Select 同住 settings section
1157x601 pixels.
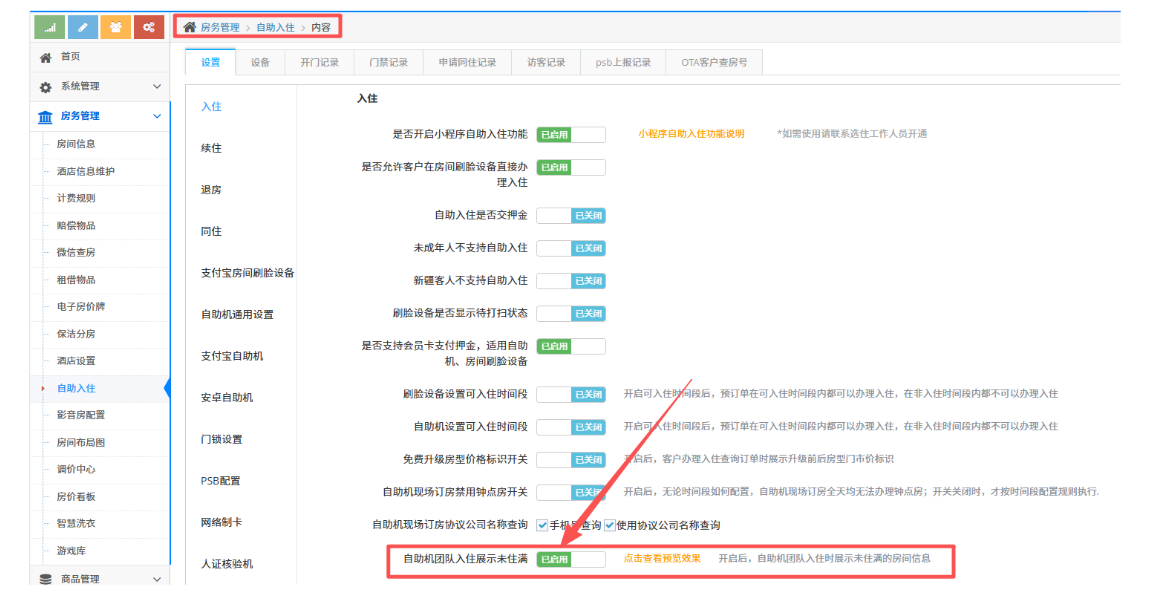(211, 232)
